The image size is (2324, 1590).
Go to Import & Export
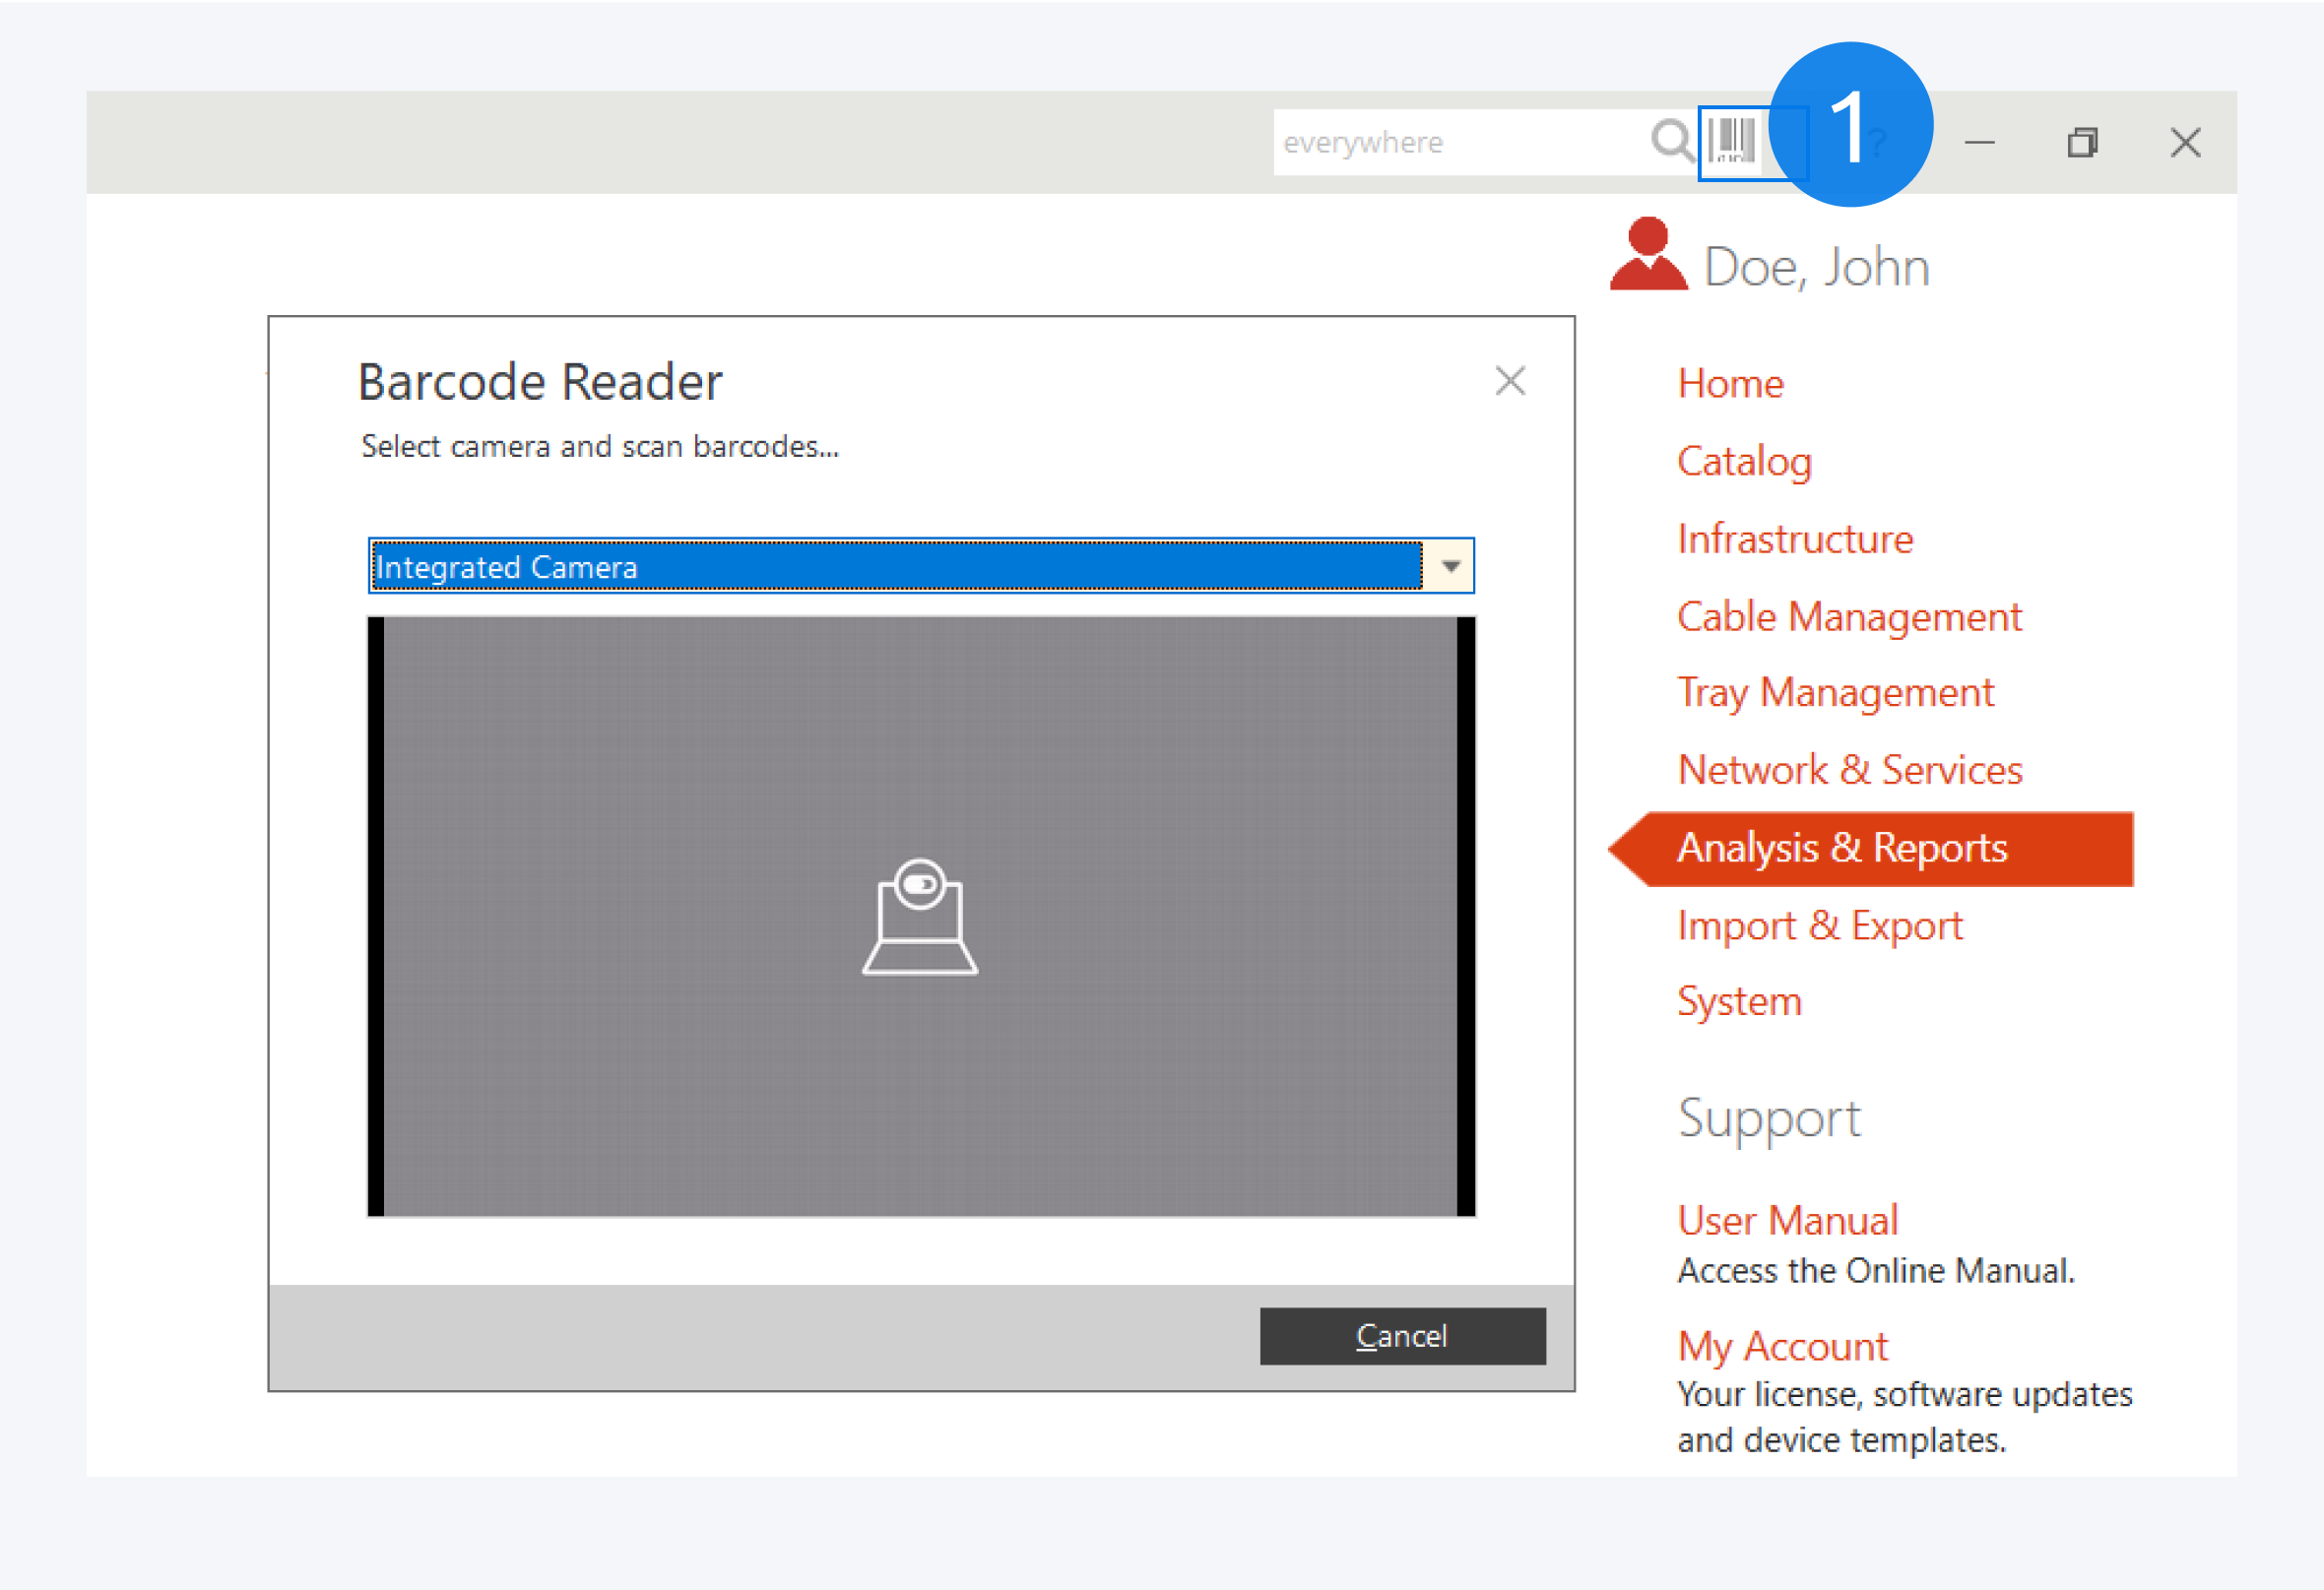(1819, 926)
